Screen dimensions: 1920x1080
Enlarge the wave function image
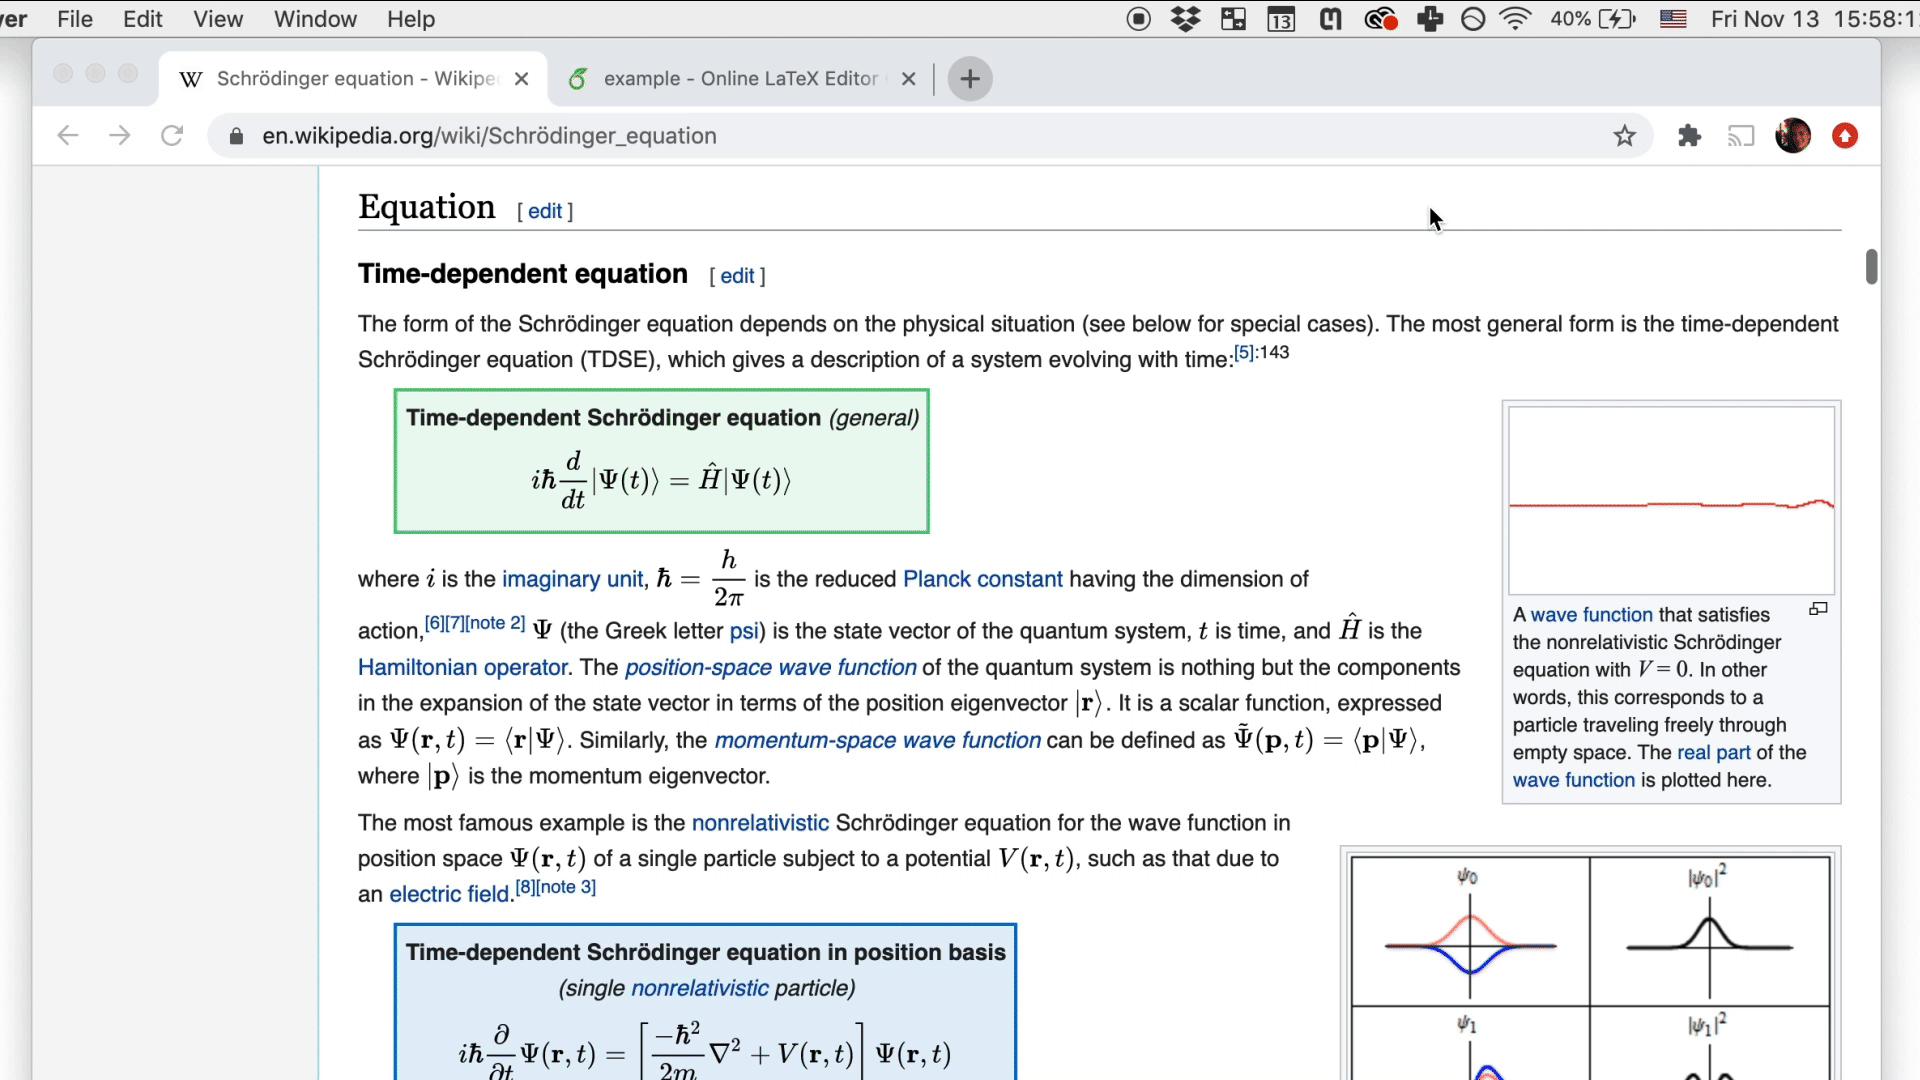tap(1818, 609)
